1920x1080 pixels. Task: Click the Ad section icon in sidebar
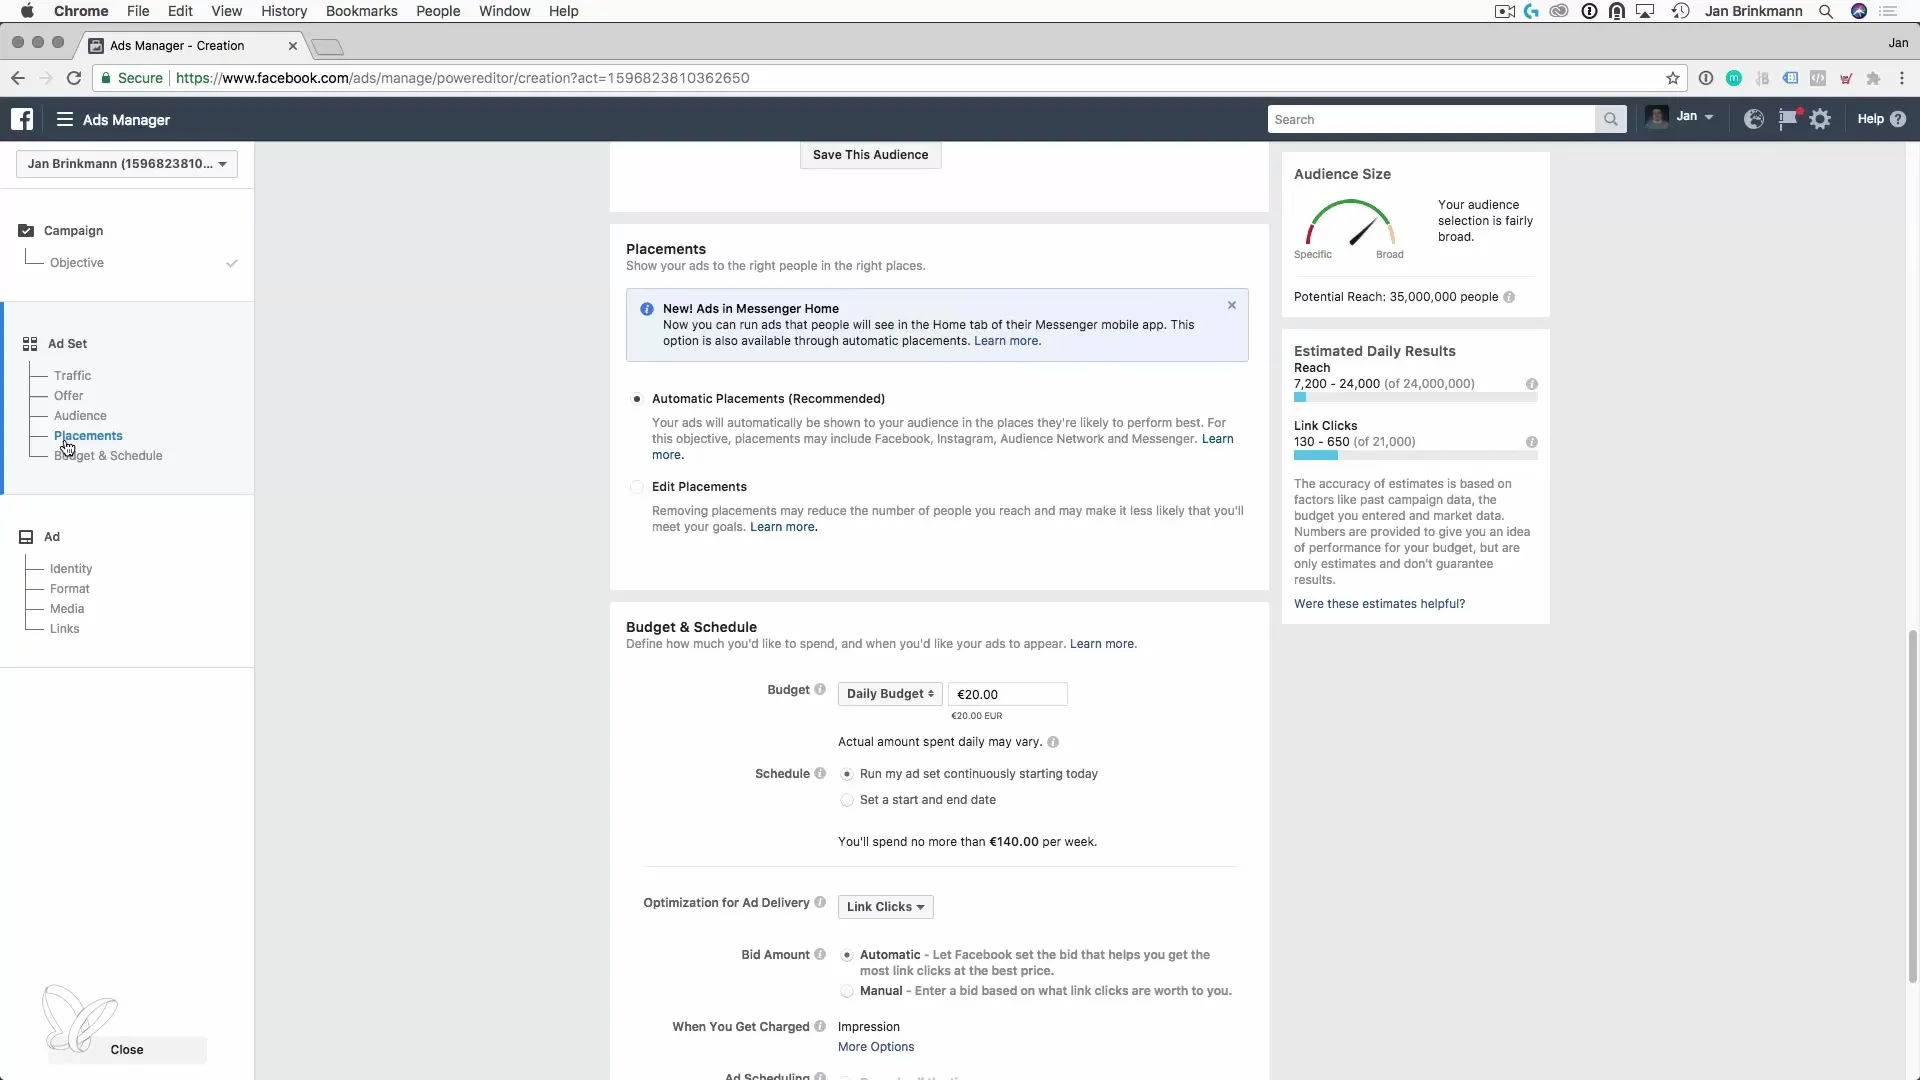coord(26,537)
